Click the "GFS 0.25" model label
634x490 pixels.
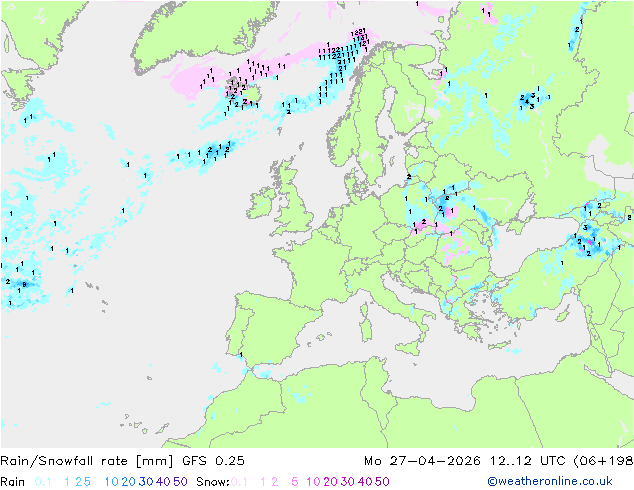click(213, 461)
